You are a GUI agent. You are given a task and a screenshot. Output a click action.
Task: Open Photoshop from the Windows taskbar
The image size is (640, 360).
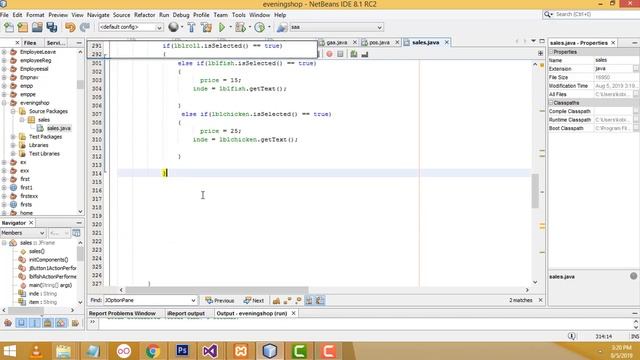click(x=182, y=351)
